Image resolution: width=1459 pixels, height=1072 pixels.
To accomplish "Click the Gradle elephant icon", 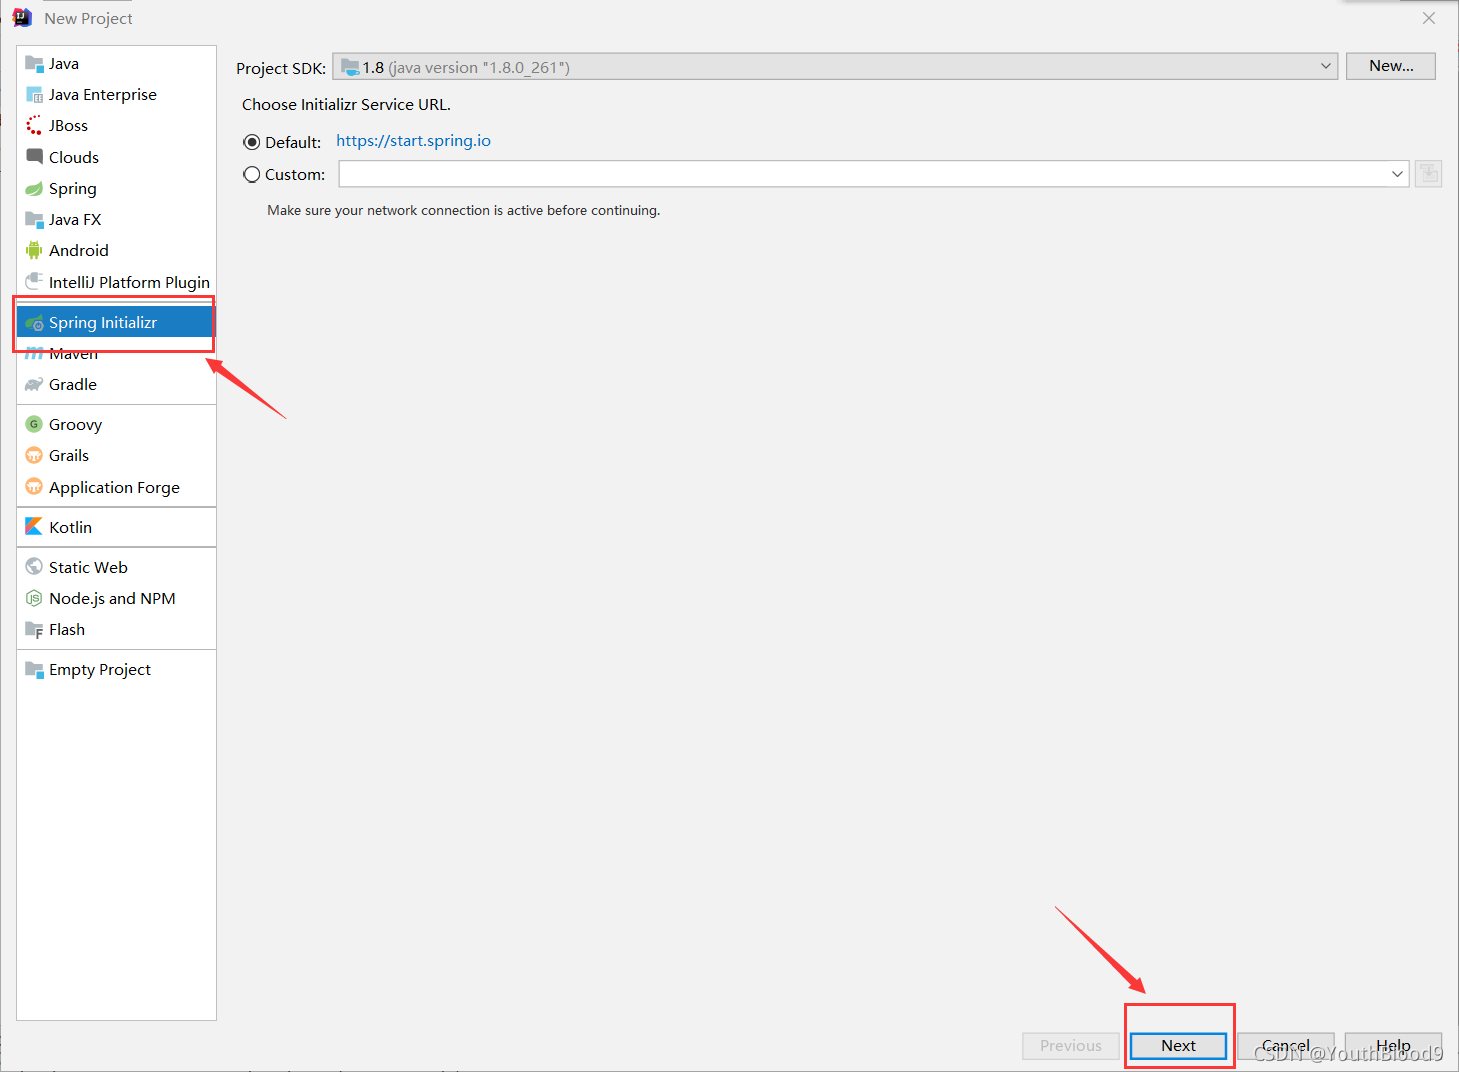I will [34, 385].
